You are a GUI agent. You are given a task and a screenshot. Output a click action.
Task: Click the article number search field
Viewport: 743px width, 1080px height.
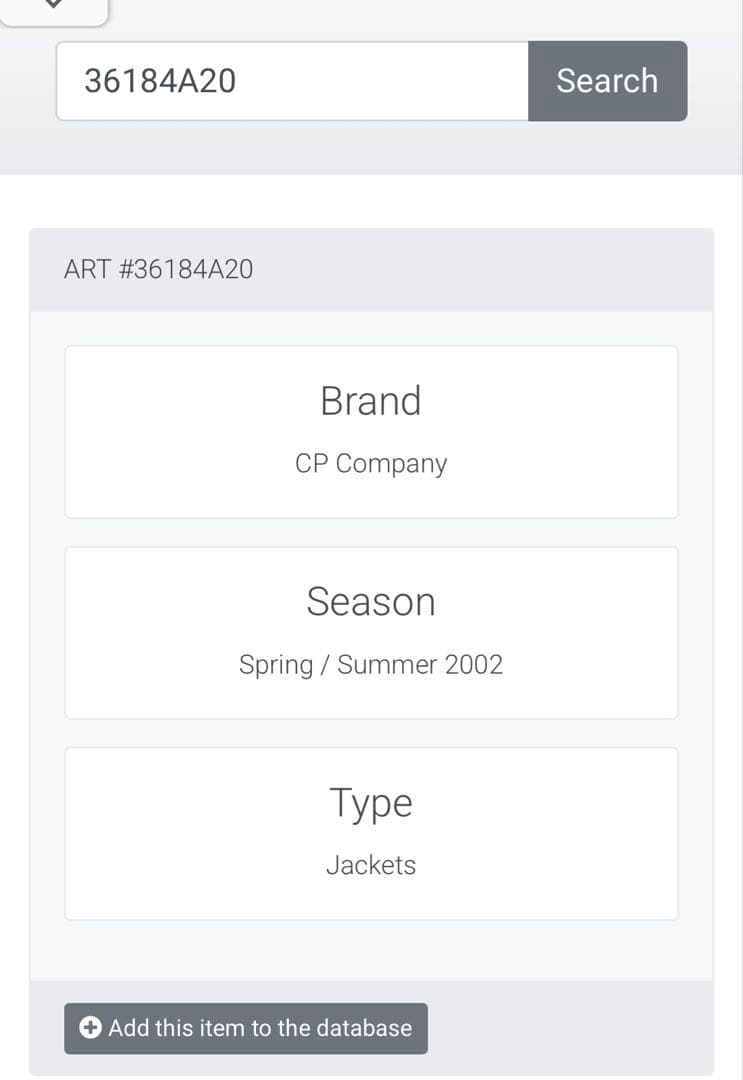point(292,81)
